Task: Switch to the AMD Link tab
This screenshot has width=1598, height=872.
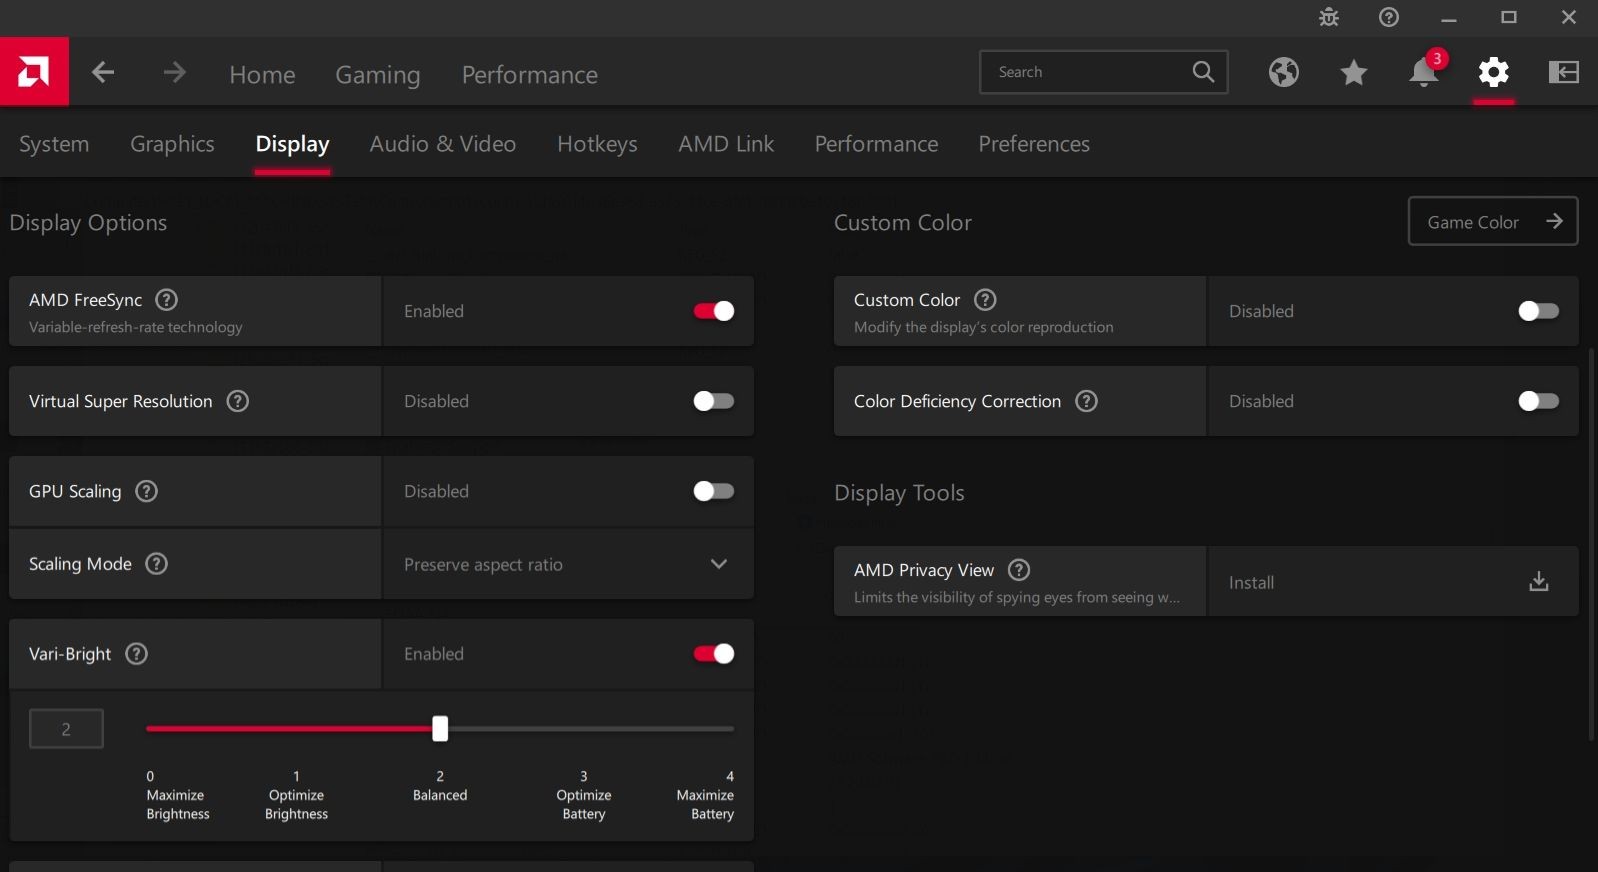Action: (726, 144)
